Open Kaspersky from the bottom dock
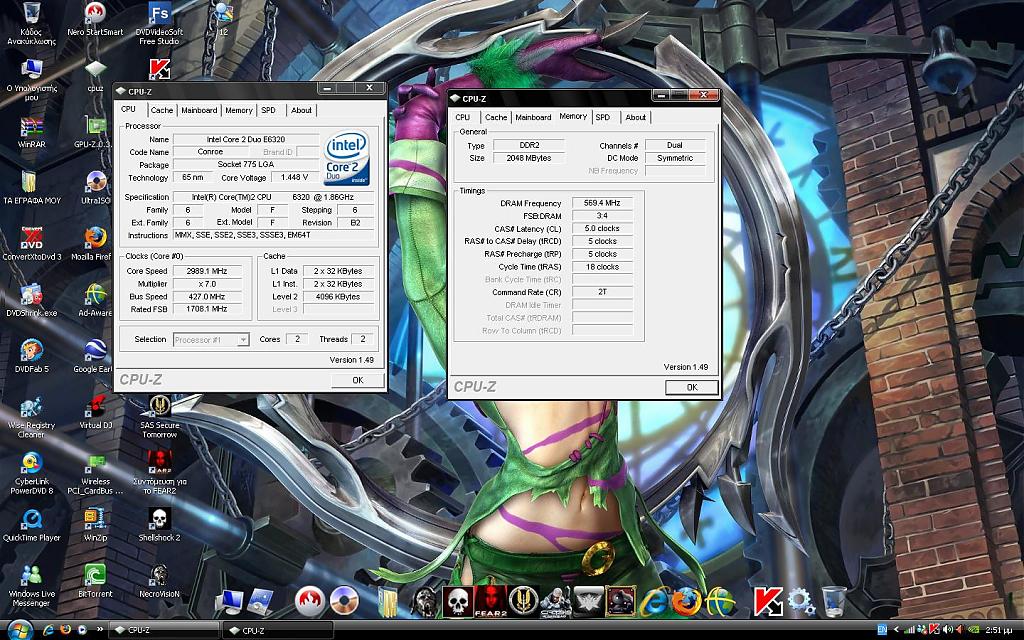The height and width of the screenshot is (640, 1024). (x=768, y=601)
